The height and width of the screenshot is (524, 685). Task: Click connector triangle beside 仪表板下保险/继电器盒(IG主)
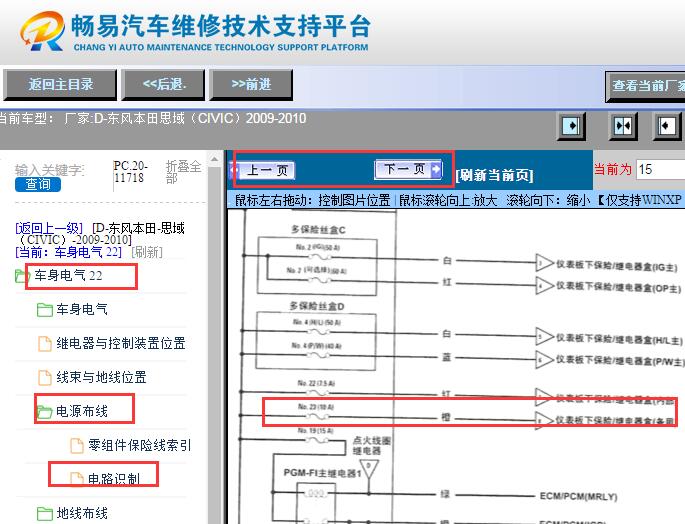[x=544, y=263]
